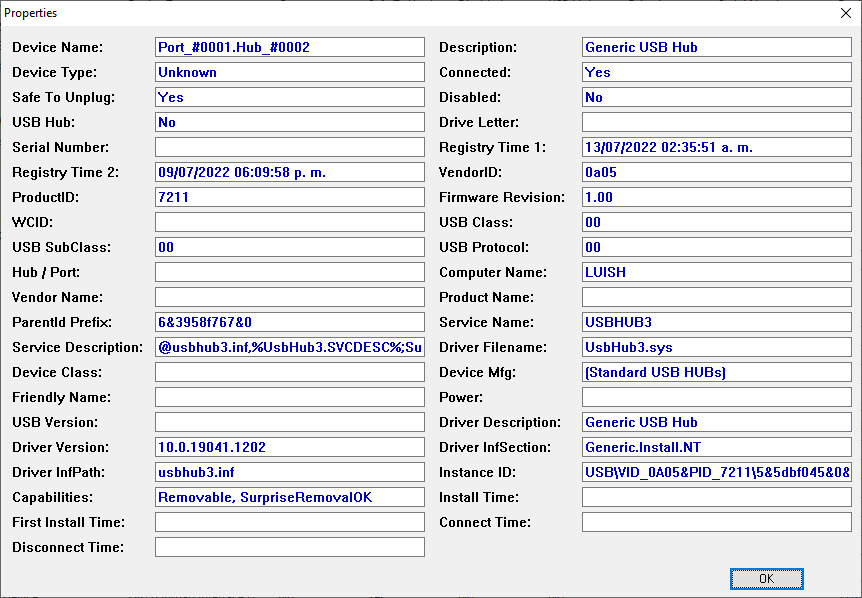Click the ProductID field with 7211

(289, 197)
